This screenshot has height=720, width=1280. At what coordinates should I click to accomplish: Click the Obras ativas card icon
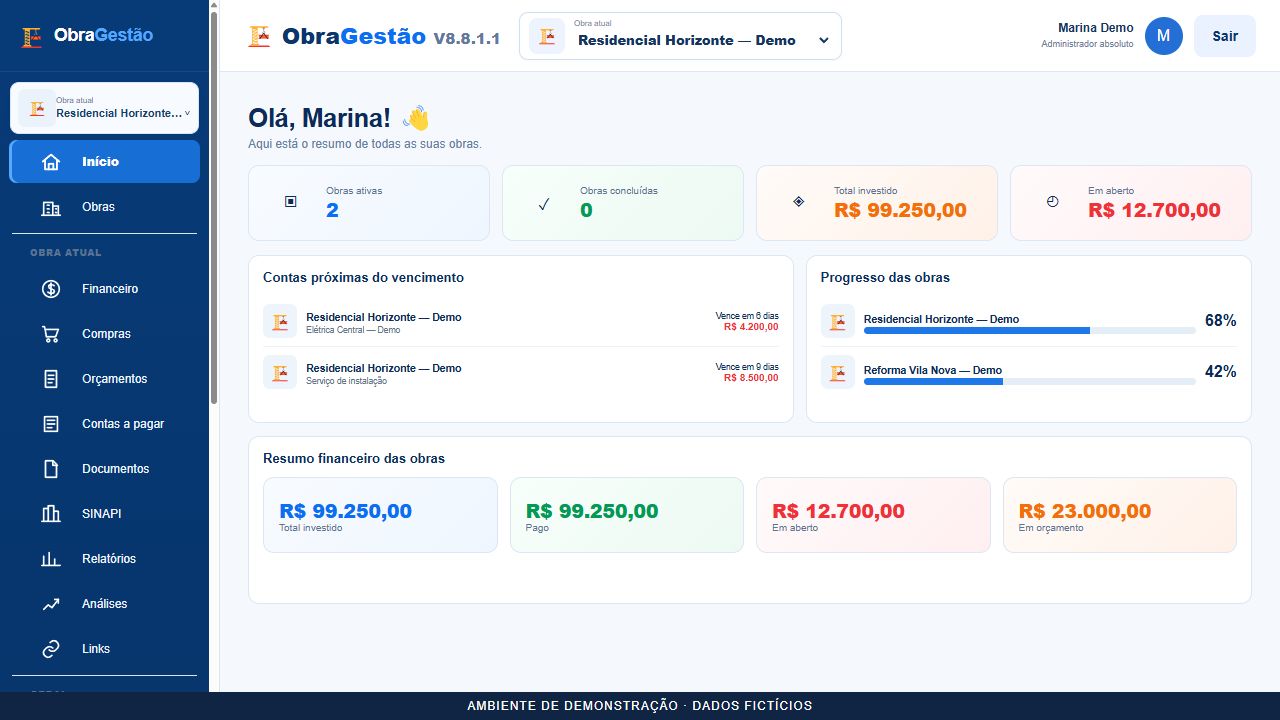pos(291,201)
